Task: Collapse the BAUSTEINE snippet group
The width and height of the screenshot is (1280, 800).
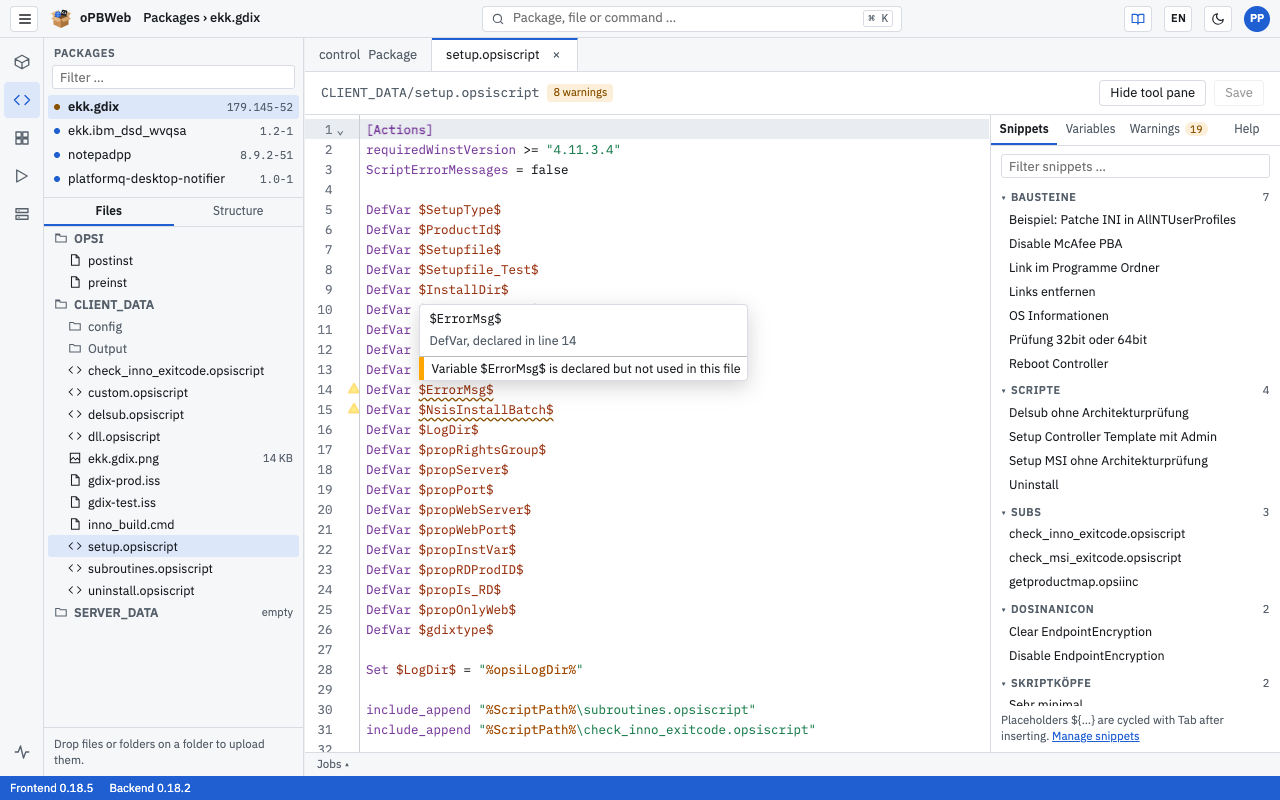Action: pyautogui.click(x=1135, y=197)
